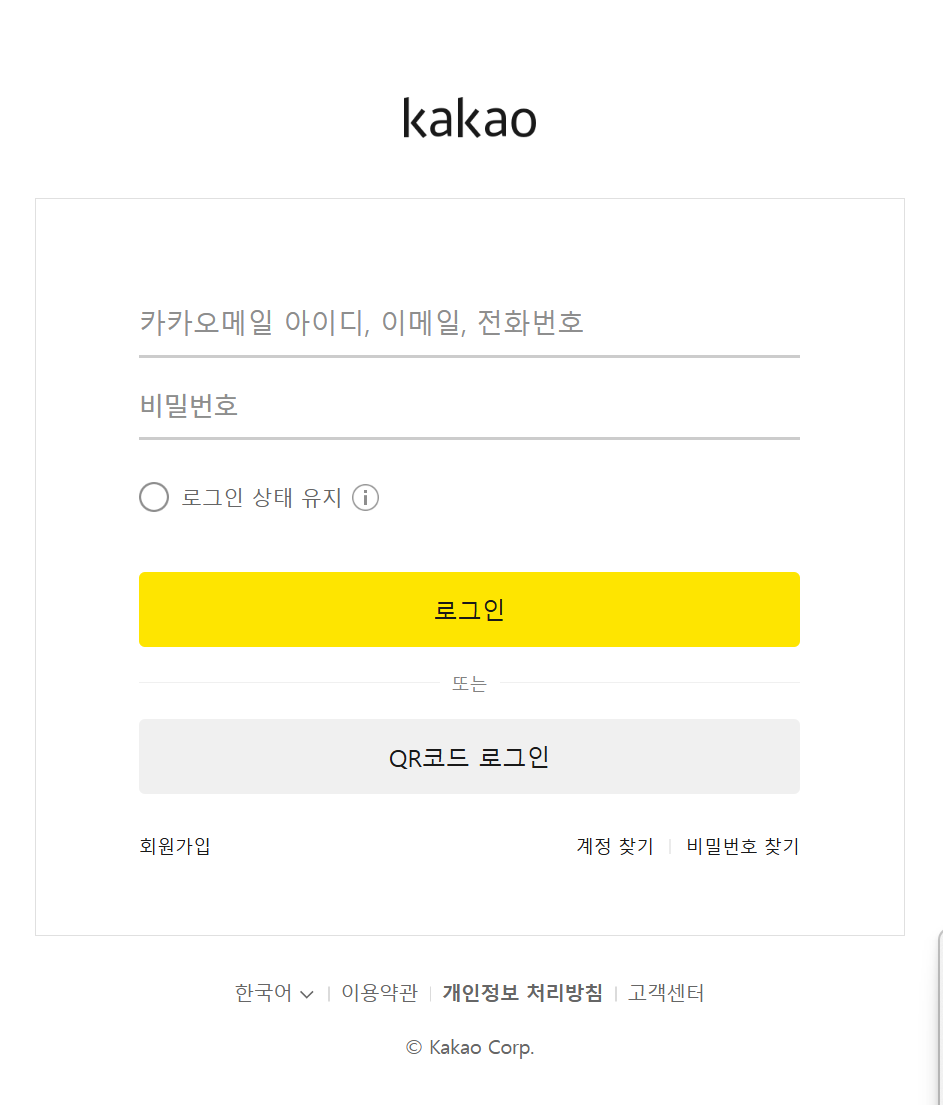
Task: Open the 한국어 language dropdown
Action: click(x=264, y=993)
